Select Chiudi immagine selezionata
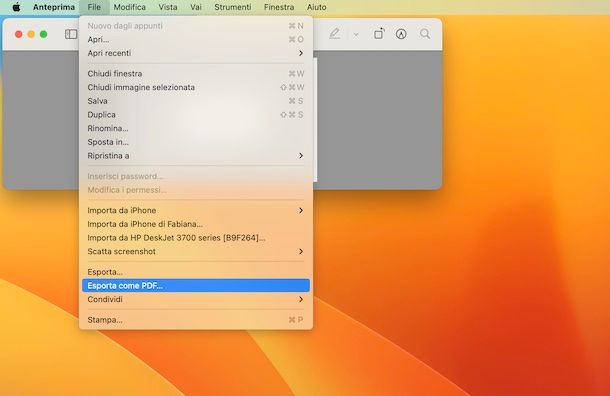This screenshot has width=610, height=396. 196,87
